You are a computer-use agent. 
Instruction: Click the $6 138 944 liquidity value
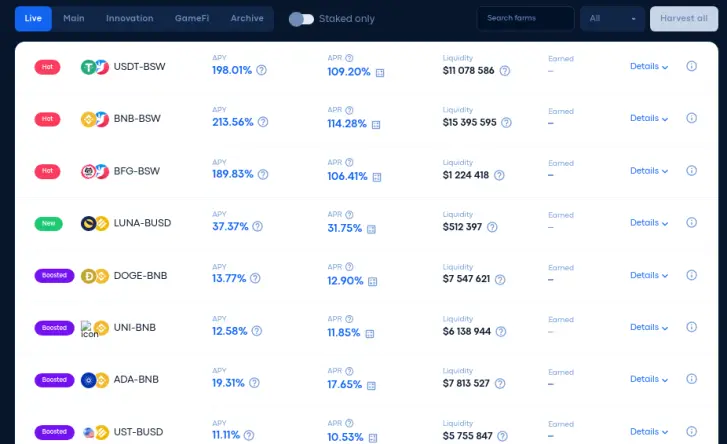coord(466,331)
